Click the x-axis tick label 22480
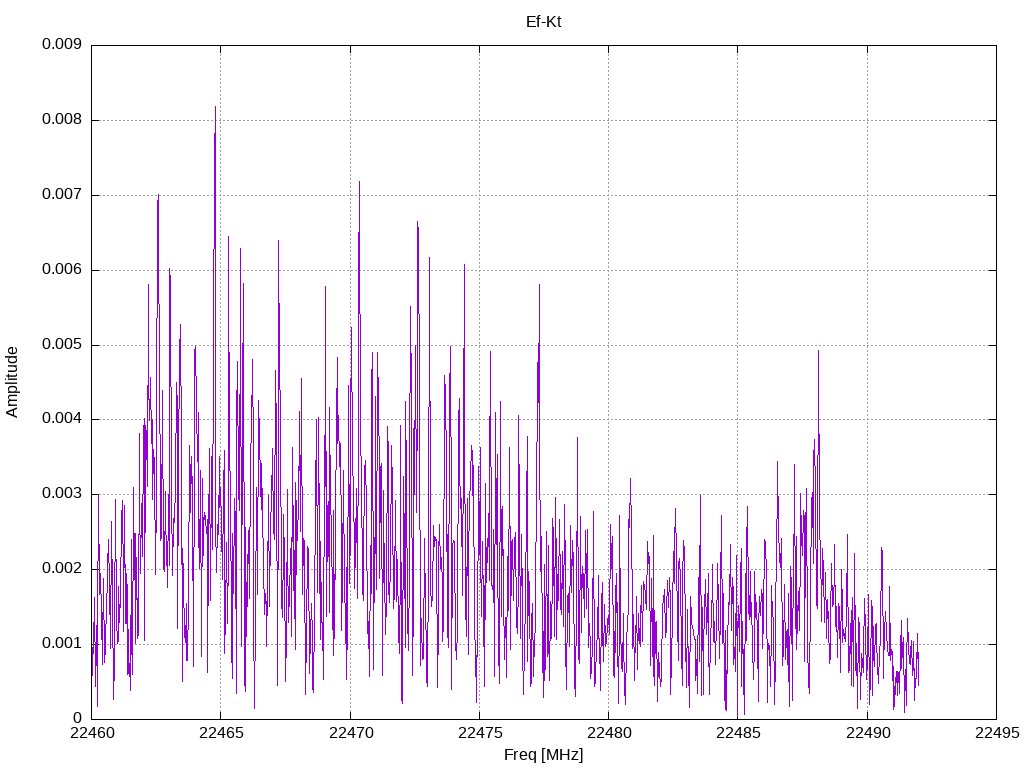This screenshot has width=1024, height=768. tap(609, 733)
